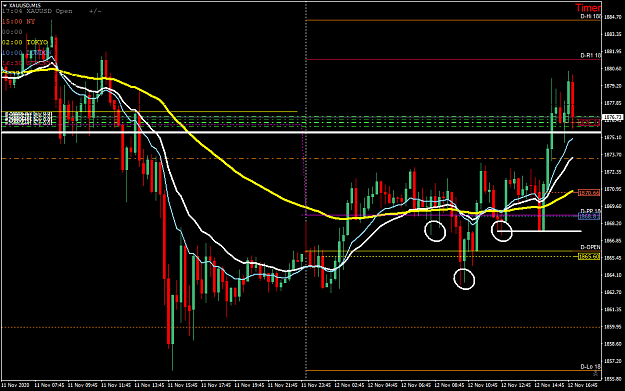625x391 pixels.
Task: Click 11 Nov 19:45 on the time axis
Action: coord(249,385)
